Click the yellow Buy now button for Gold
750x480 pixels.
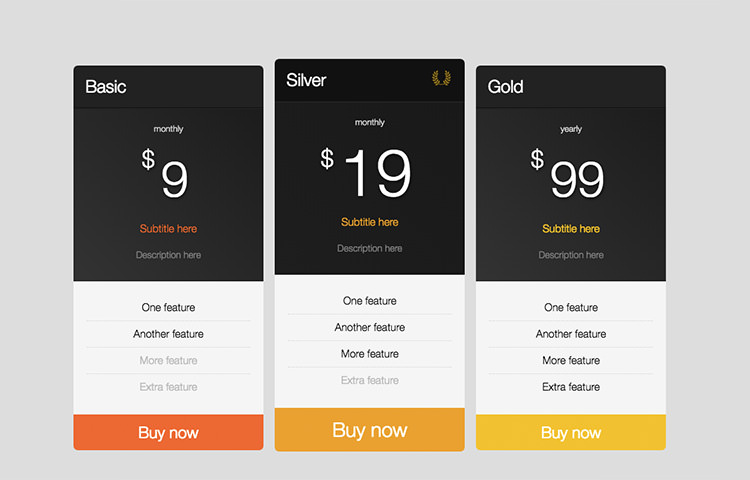(571, 432)
